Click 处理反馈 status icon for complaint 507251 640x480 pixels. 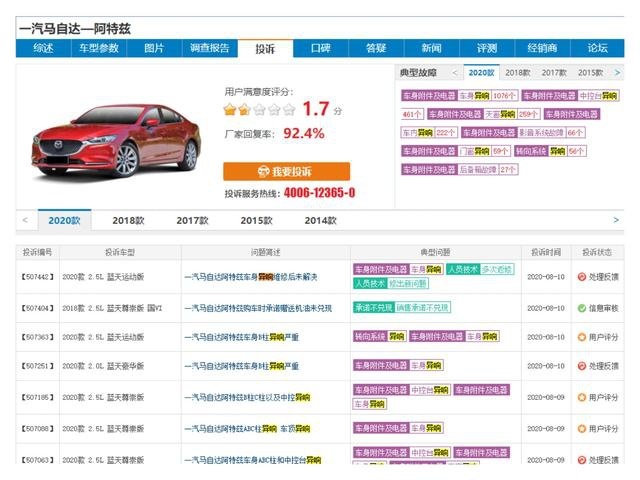pos(582,366)
